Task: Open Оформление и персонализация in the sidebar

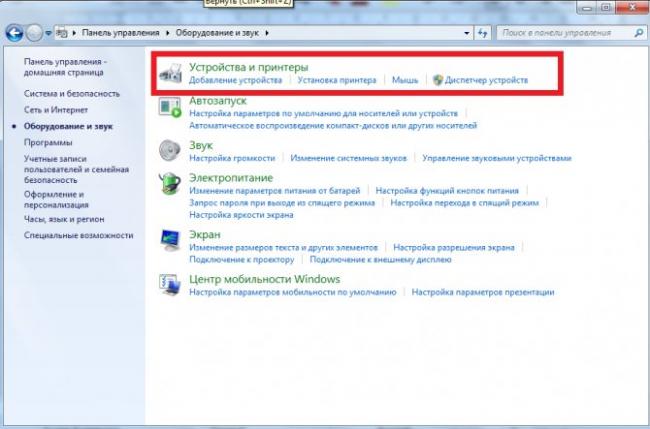Action: click(56, 199)
